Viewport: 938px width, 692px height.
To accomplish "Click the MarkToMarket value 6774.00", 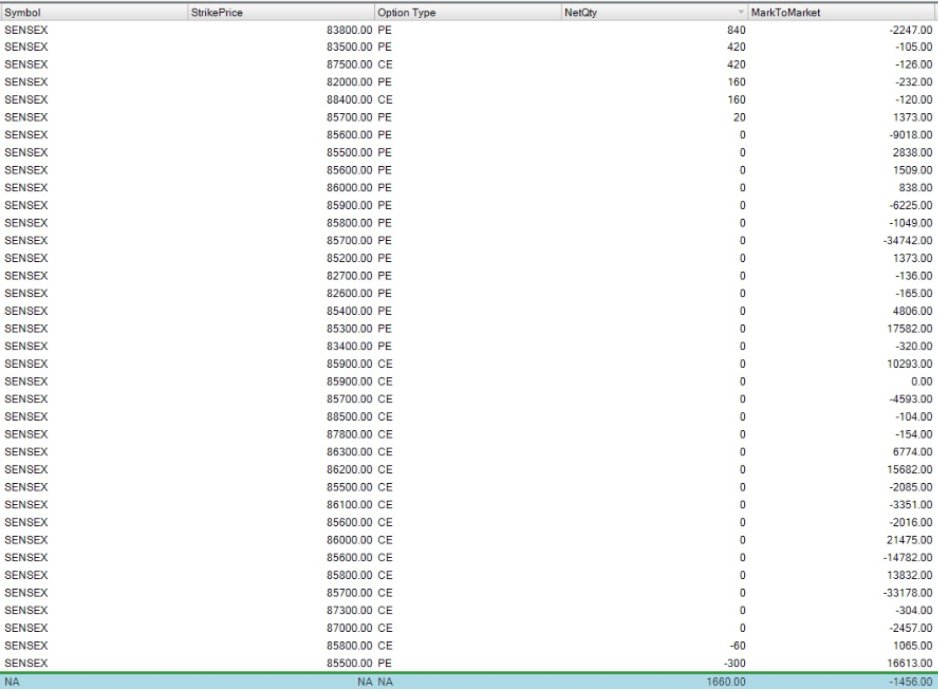I will 912,452.
